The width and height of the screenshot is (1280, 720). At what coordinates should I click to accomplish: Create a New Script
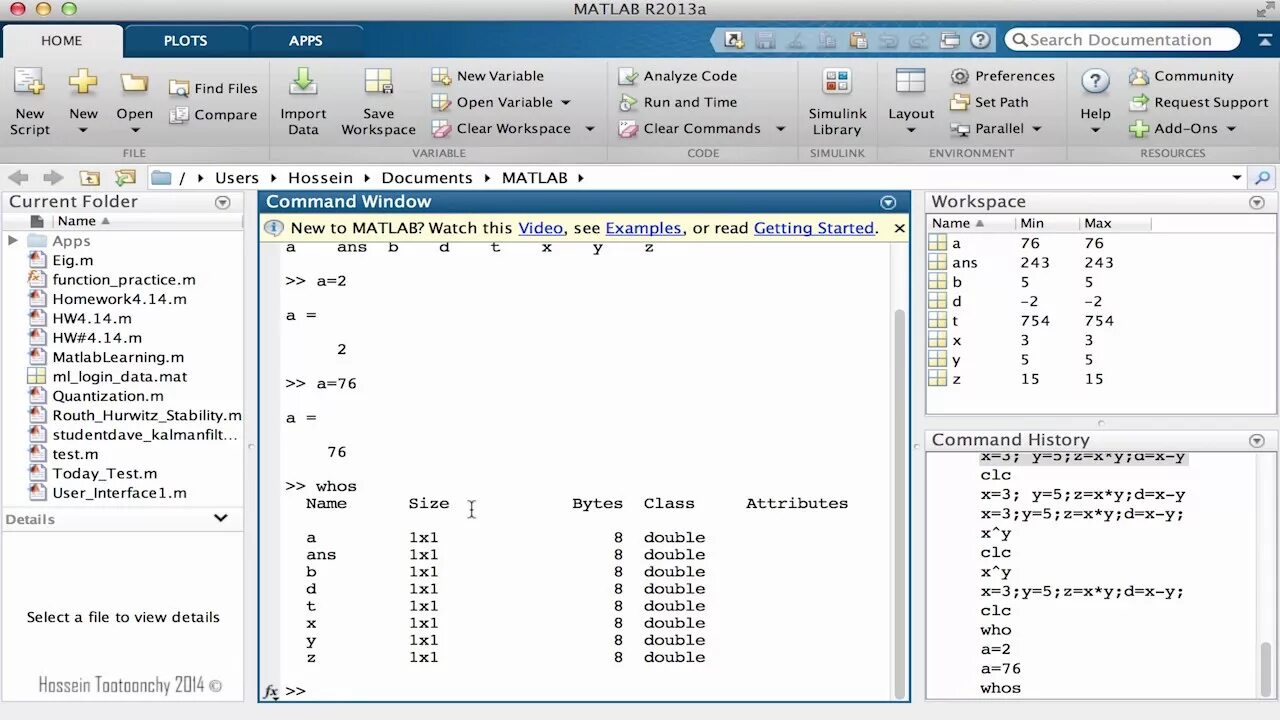(x=29, y=101)
